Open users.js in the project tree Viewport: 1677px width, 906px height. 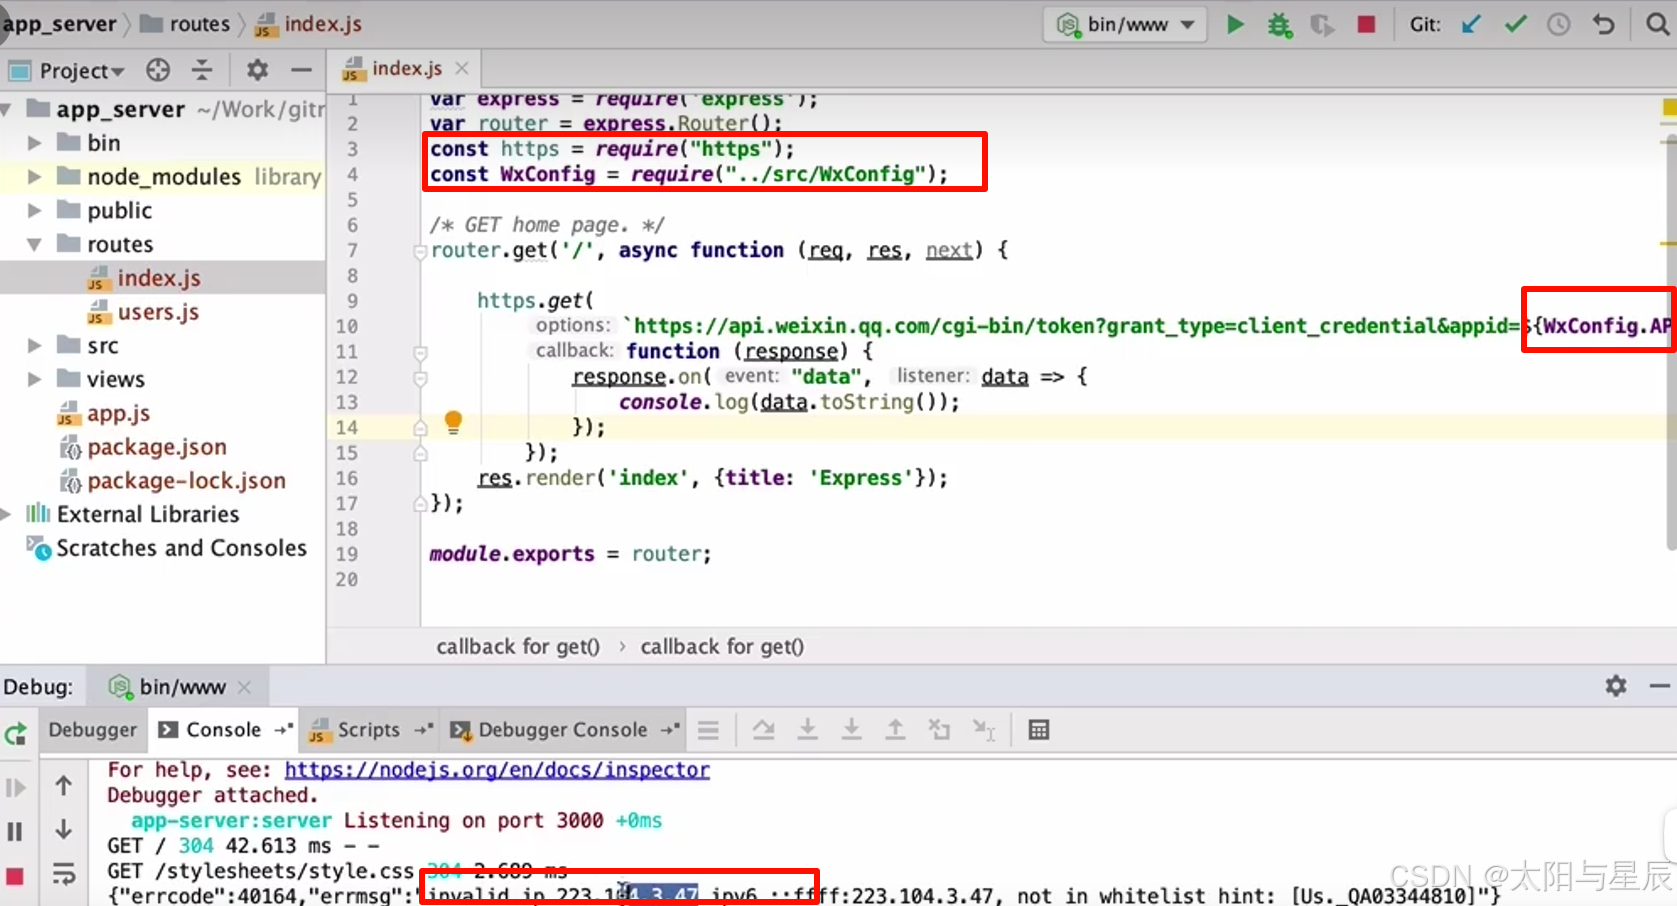click(158, 312)
